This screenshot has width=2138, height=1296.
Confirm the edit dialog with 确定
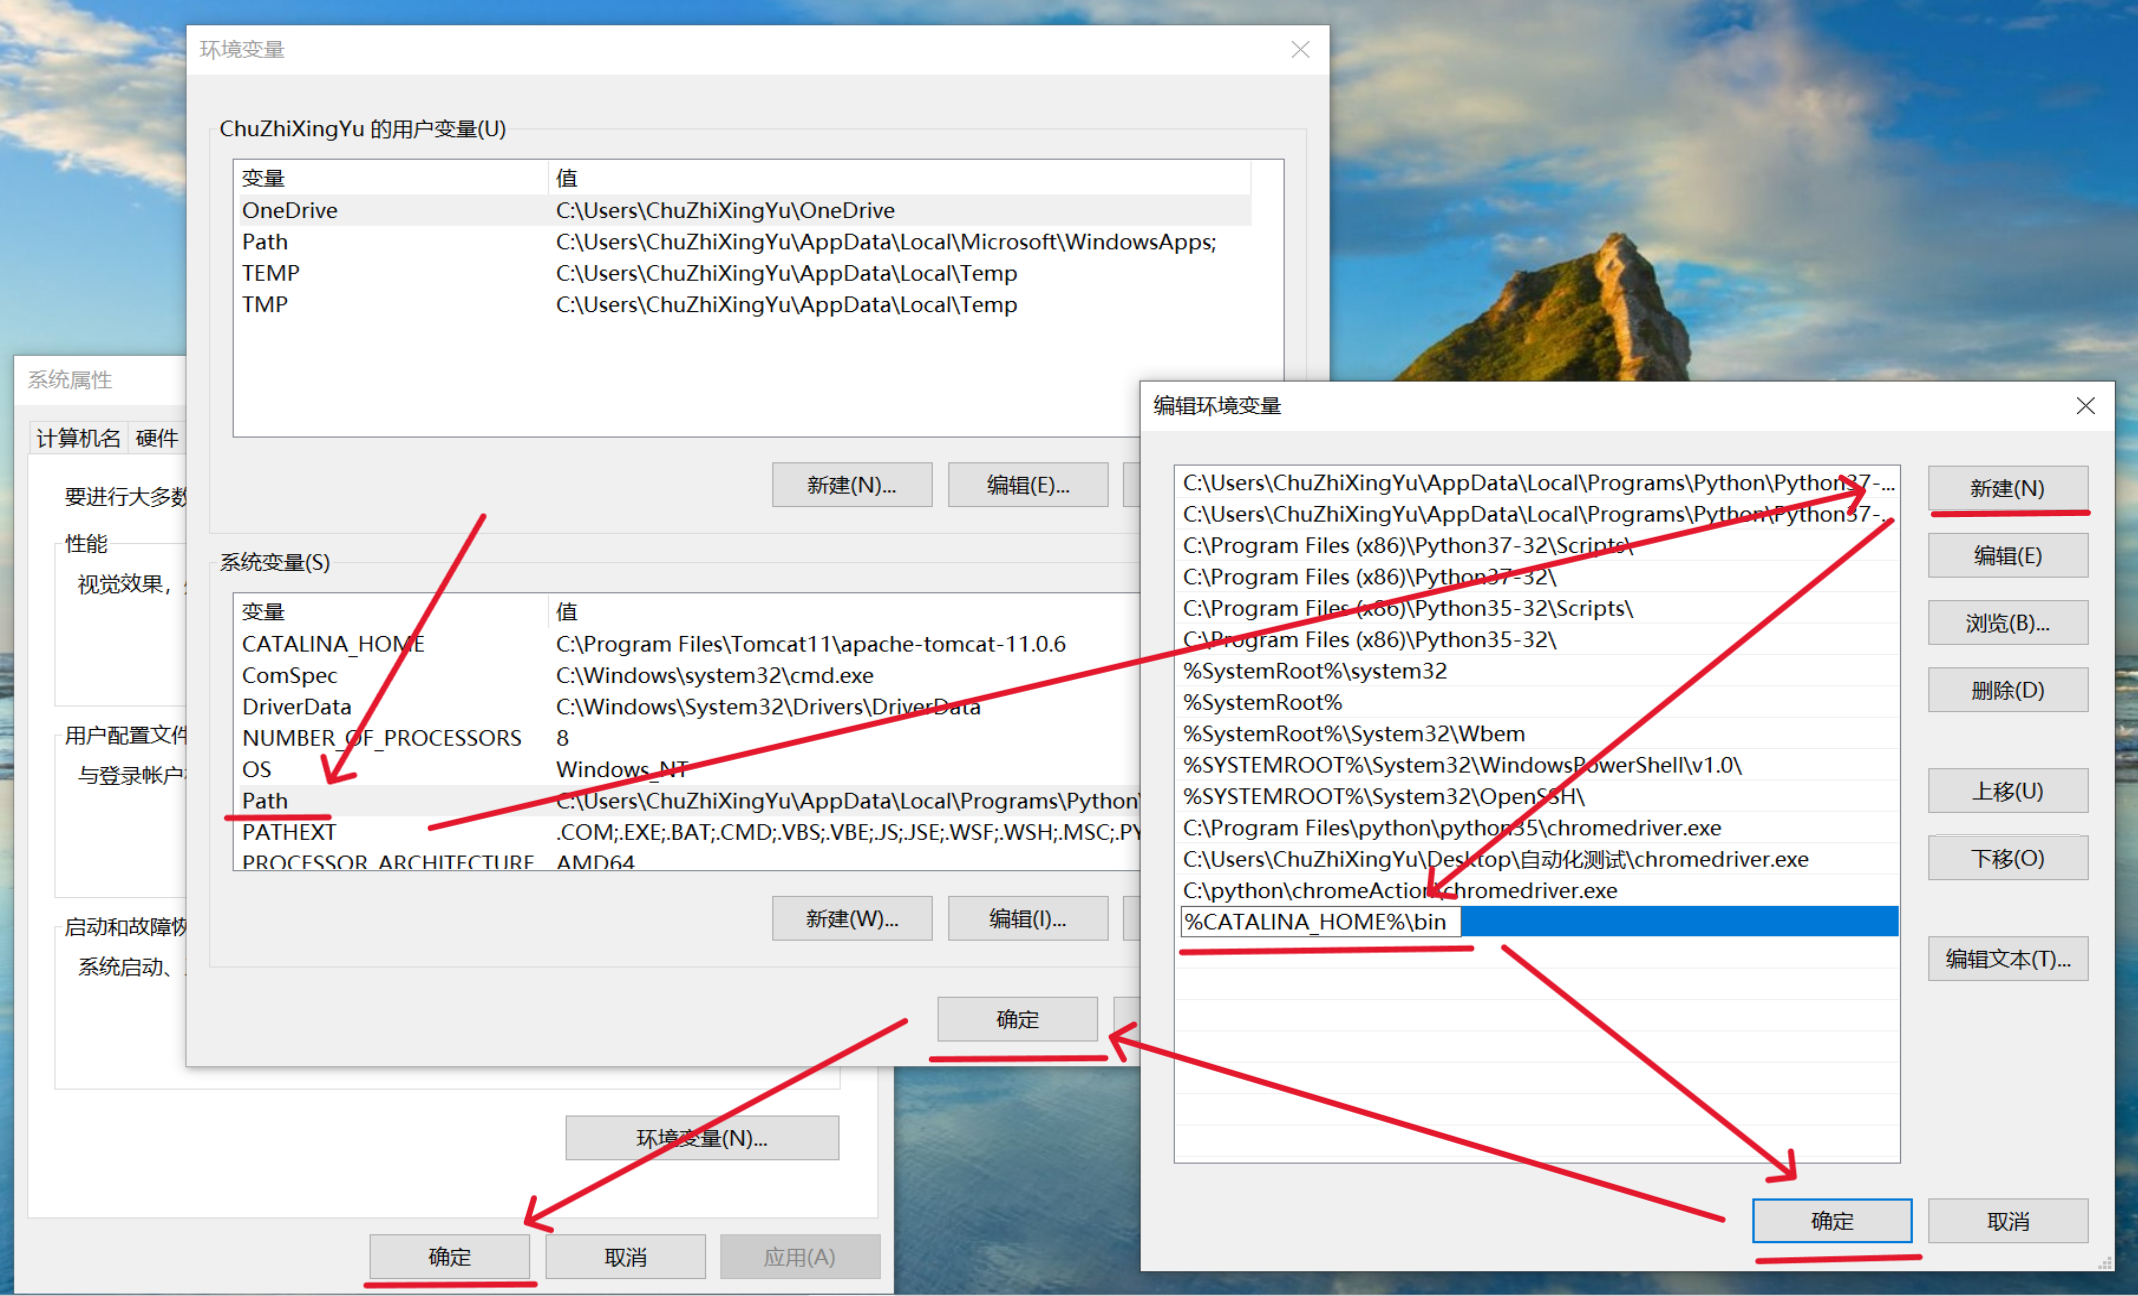[x=1831, y=1220]
